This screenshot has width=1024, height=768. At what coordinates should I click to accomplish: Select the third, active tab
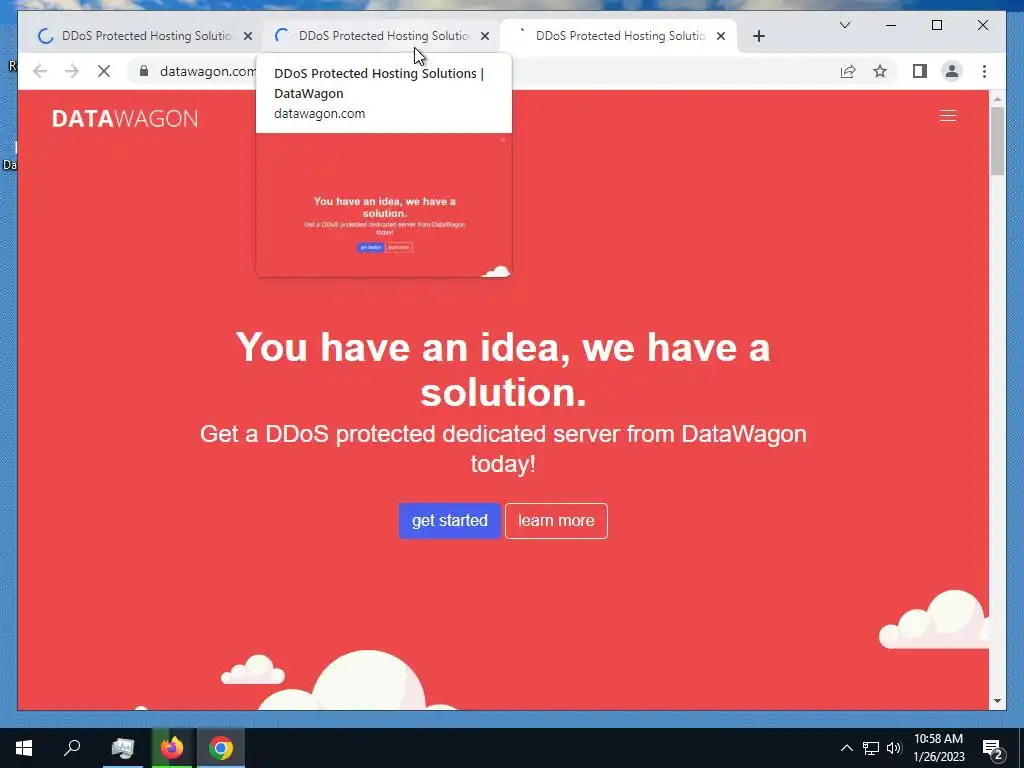point(618,37)
